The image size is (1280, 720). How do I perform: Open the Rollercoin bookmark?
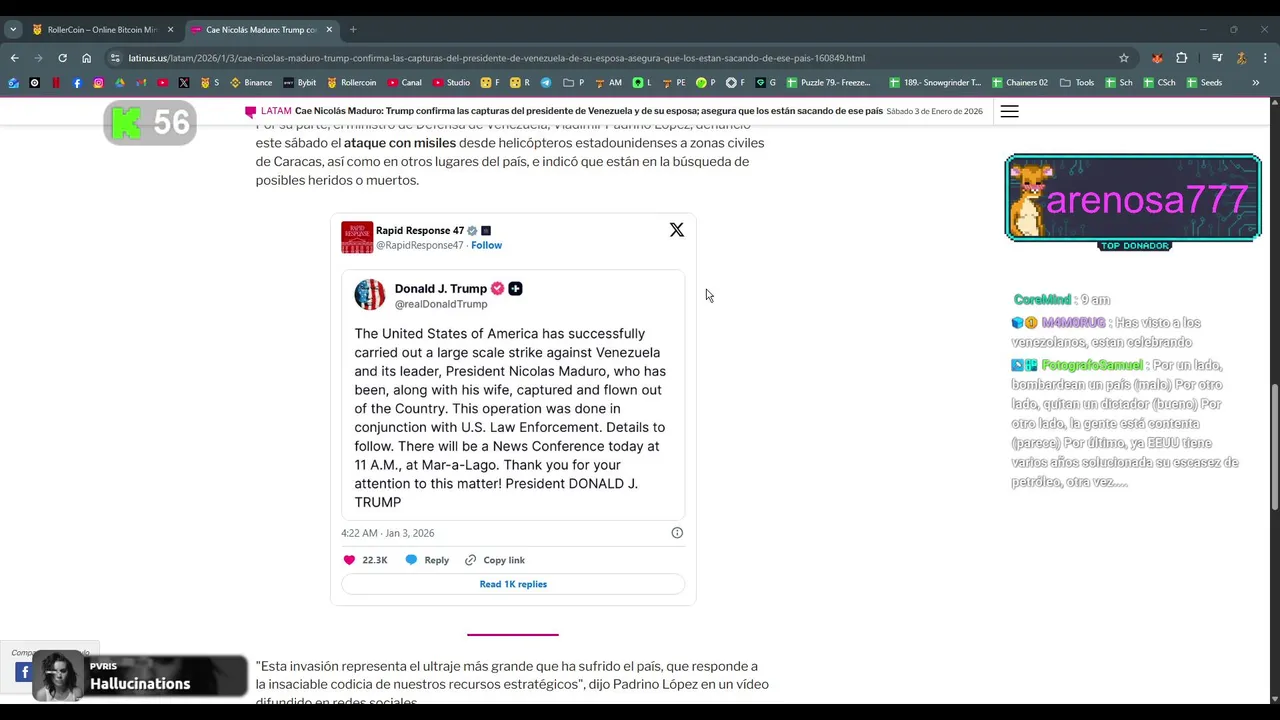[351, 83]
